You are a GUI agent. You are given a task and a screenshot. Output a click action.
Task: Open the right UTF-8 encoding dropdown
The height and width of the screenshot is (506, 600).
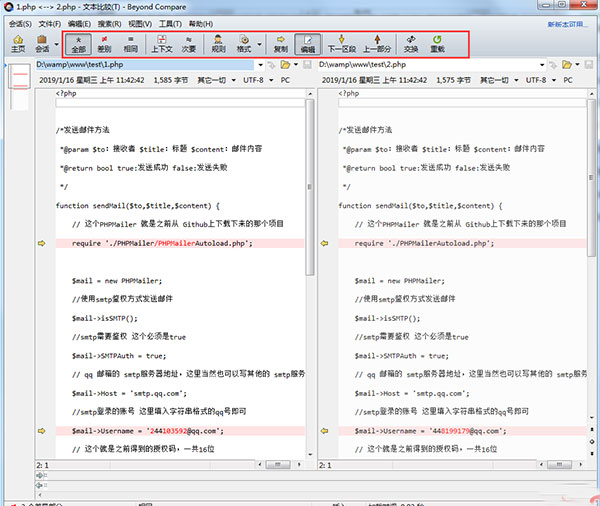pyautogui.click(x=541, y=80)
